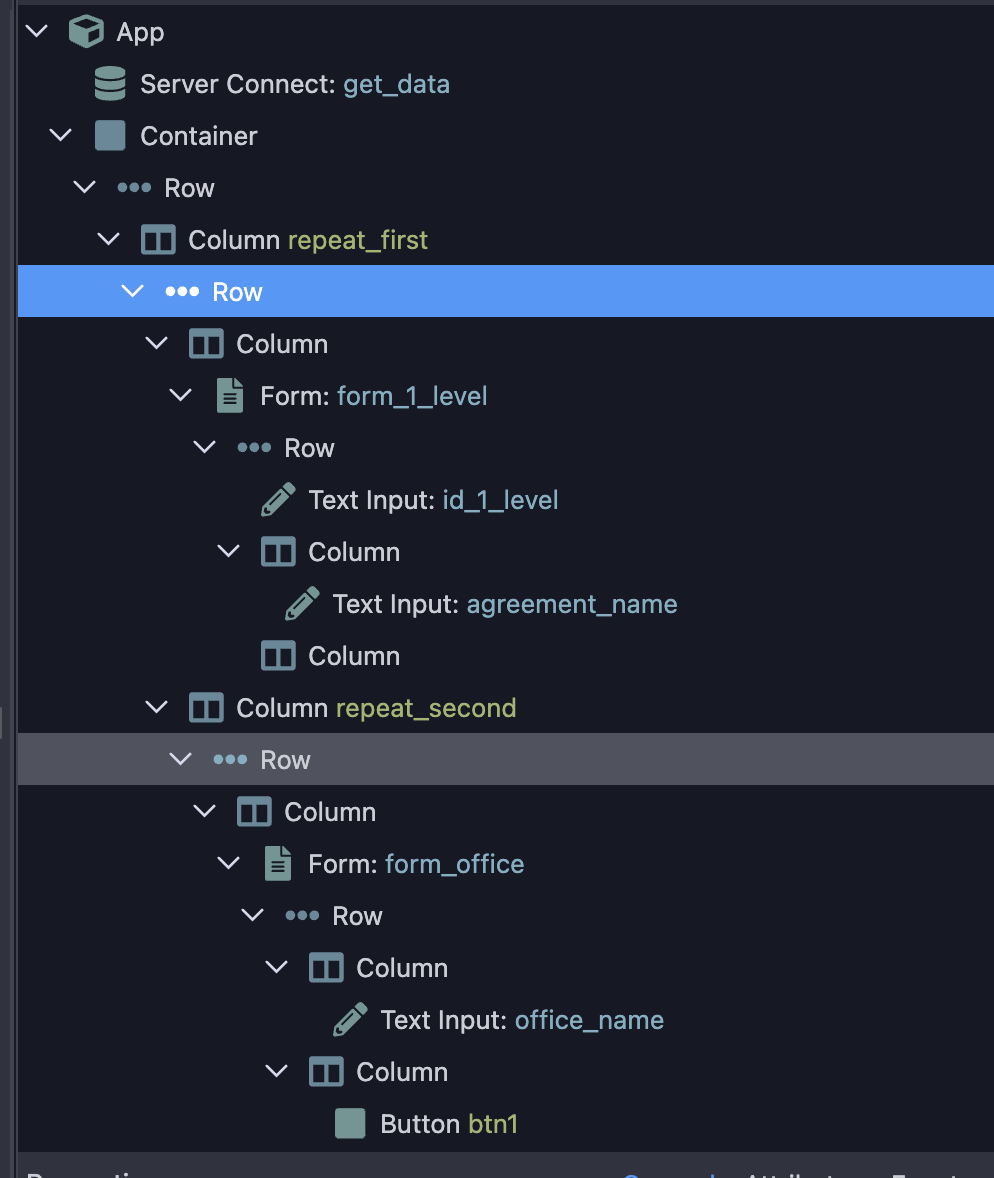Click the column icon beside repeat_first
Image resolution: width=994 pixels, height=1178 pixels.
pos(157,239)
